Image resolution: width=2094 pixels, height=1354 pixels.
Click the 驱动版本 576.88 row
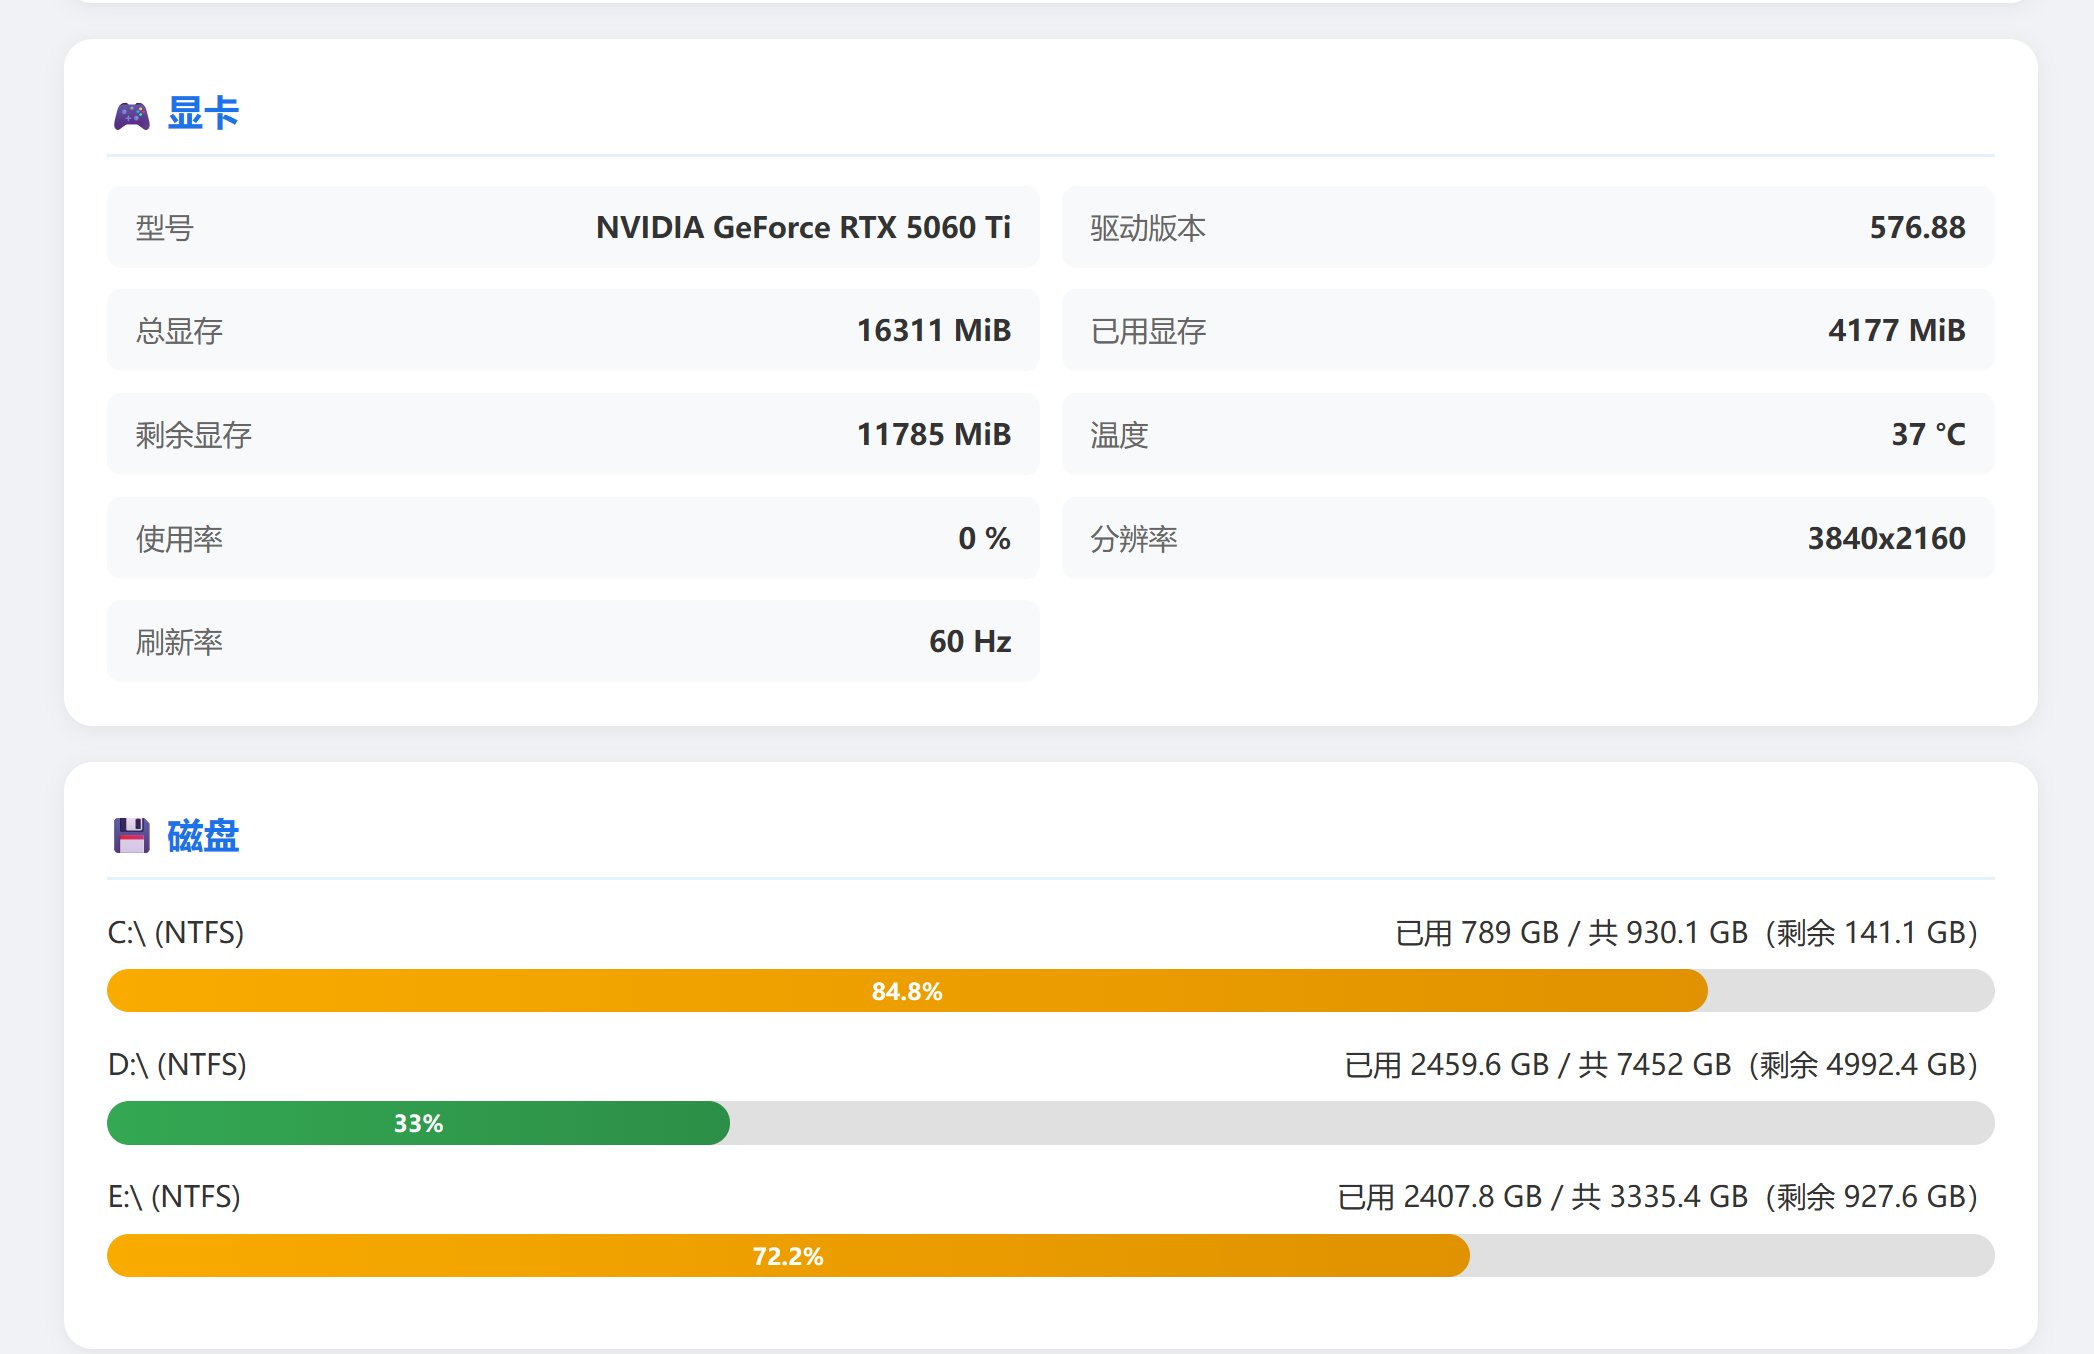tap(1527, 228)
